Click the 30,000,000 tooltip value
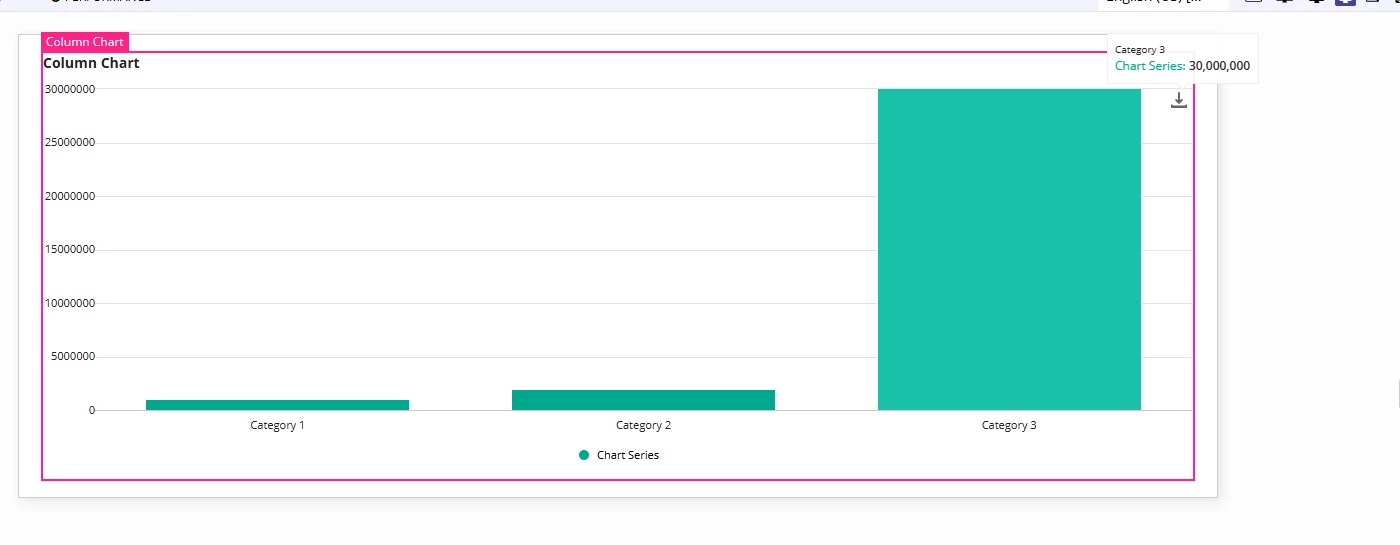The height and width of the screenshot is (545, 1400). [x=1219, y=66]
